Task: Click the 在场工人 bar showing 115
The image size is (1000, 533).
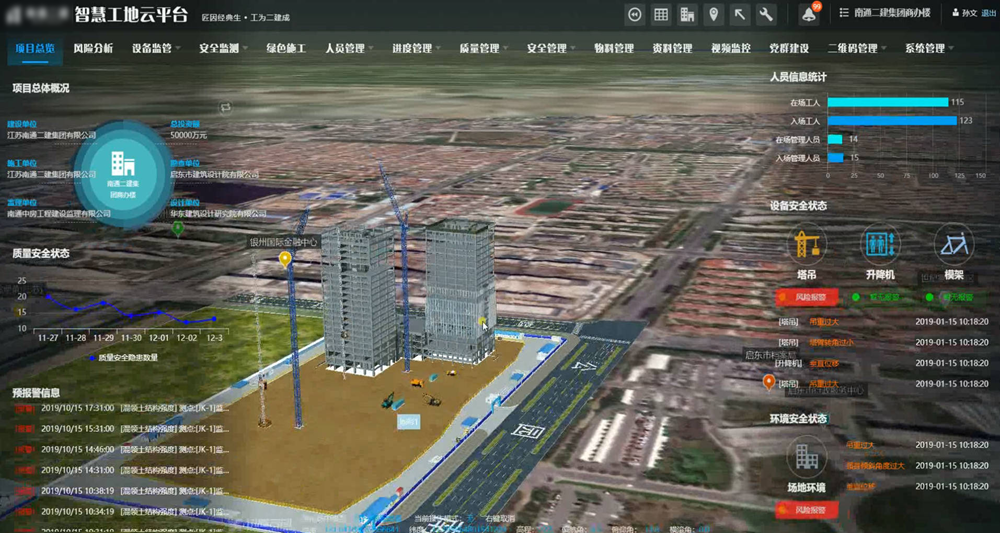Action: 888,102
